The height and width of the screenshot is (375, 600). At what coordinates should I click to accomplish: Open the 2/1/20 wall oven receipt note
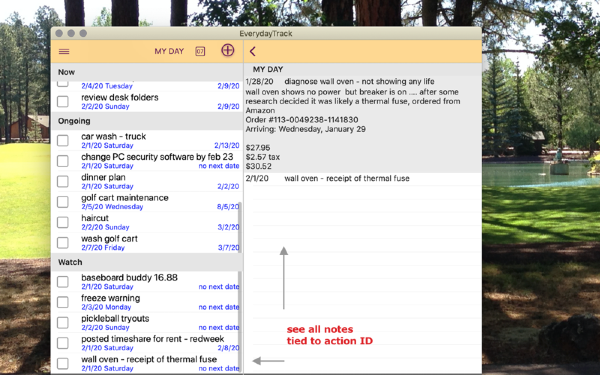362,179
